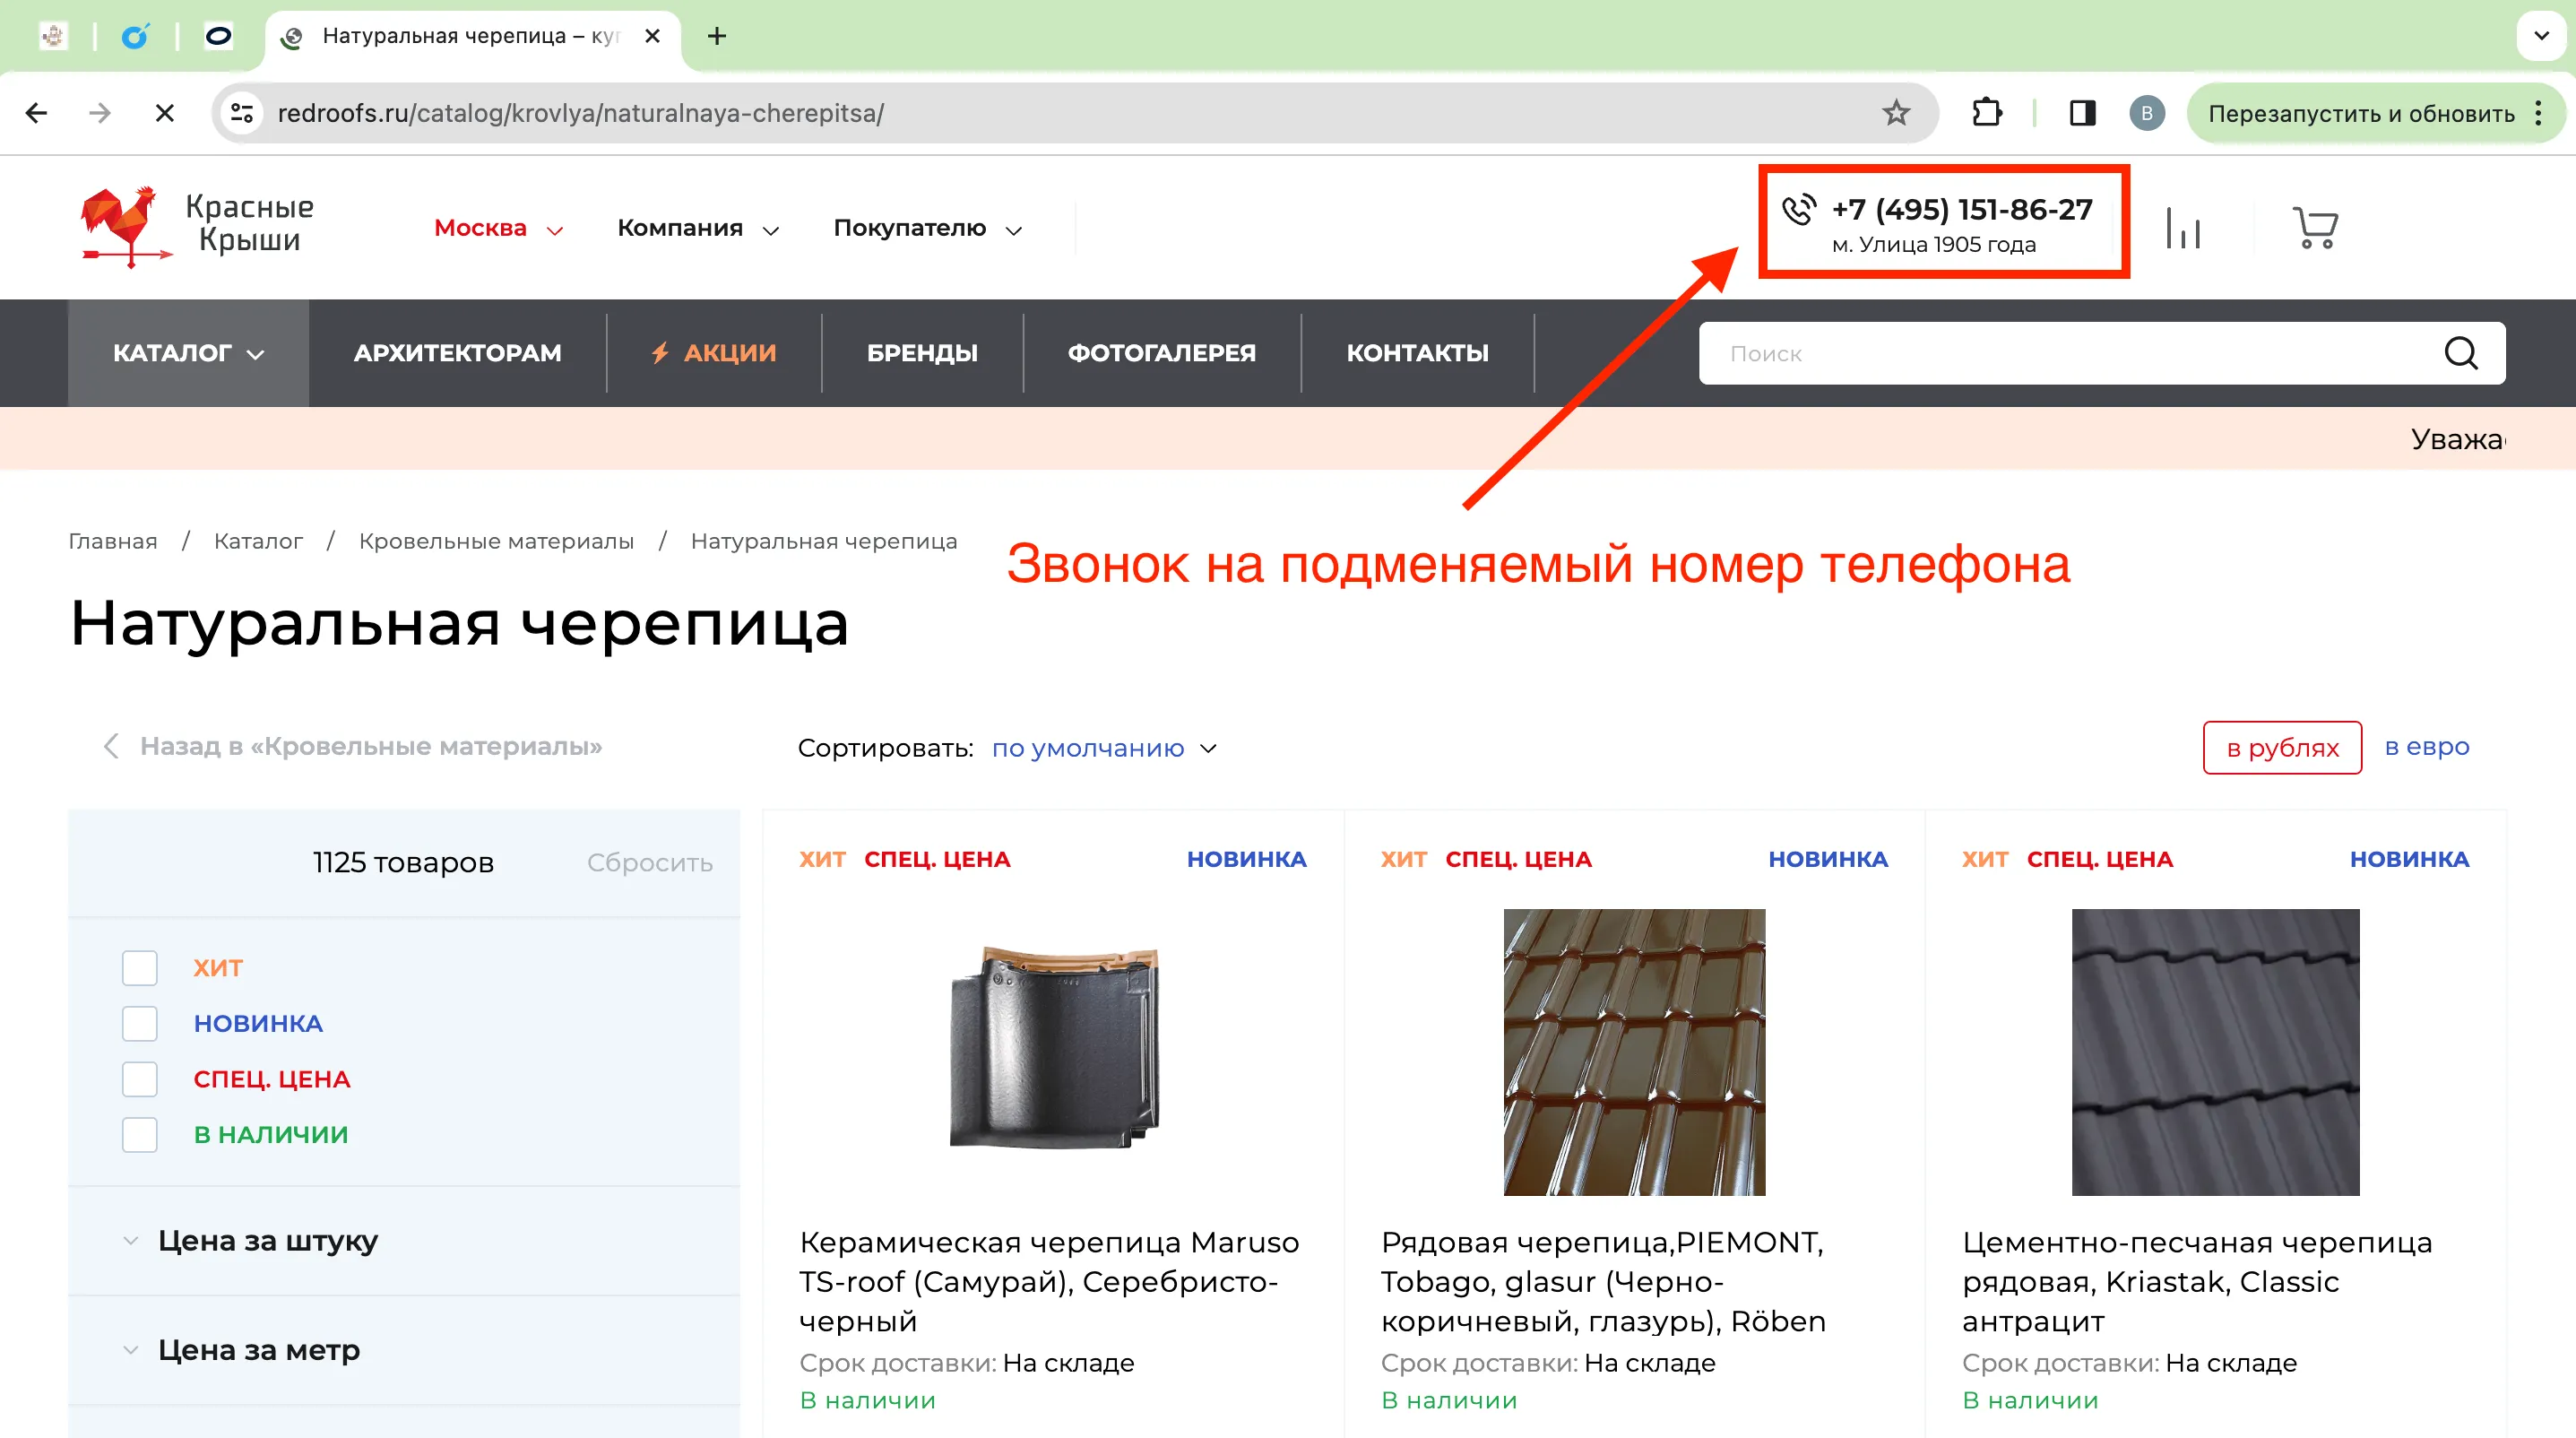Bookmark the page with the star icon

coord(1895,113)
